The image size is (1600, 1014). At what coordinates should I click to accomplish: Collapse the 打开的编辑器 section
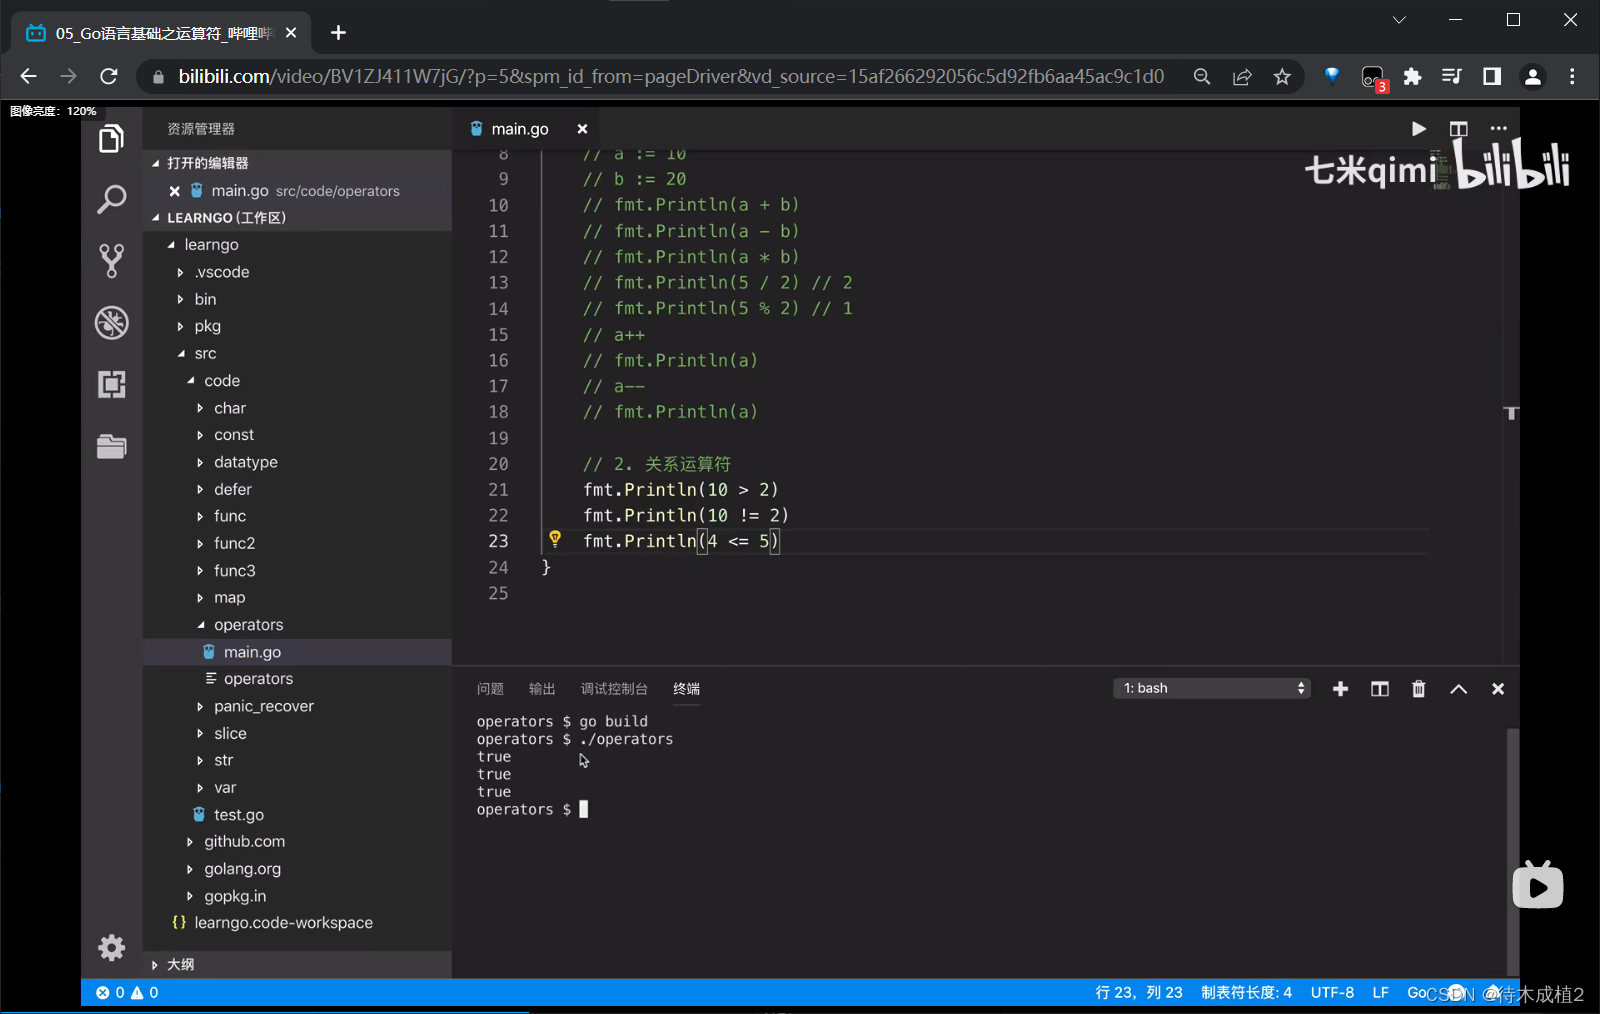coord(297,163)
